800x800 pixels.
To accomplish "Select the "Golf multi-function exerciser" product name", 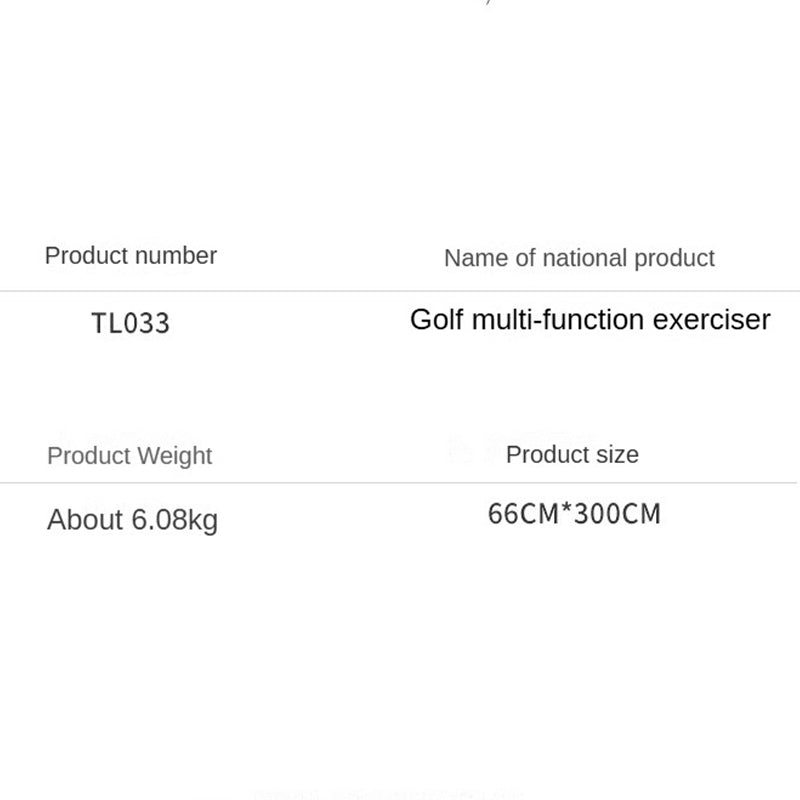I will tap(590, 320).
